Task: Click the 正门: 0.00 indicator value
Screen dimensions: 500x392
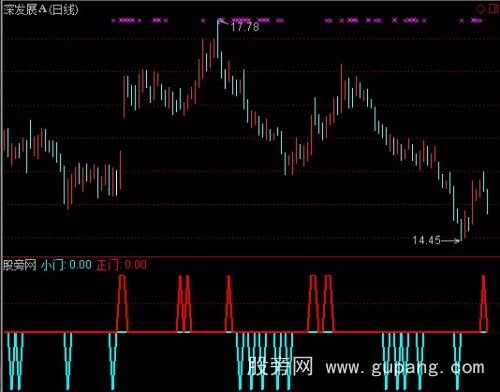Action: tap(121, 265)
